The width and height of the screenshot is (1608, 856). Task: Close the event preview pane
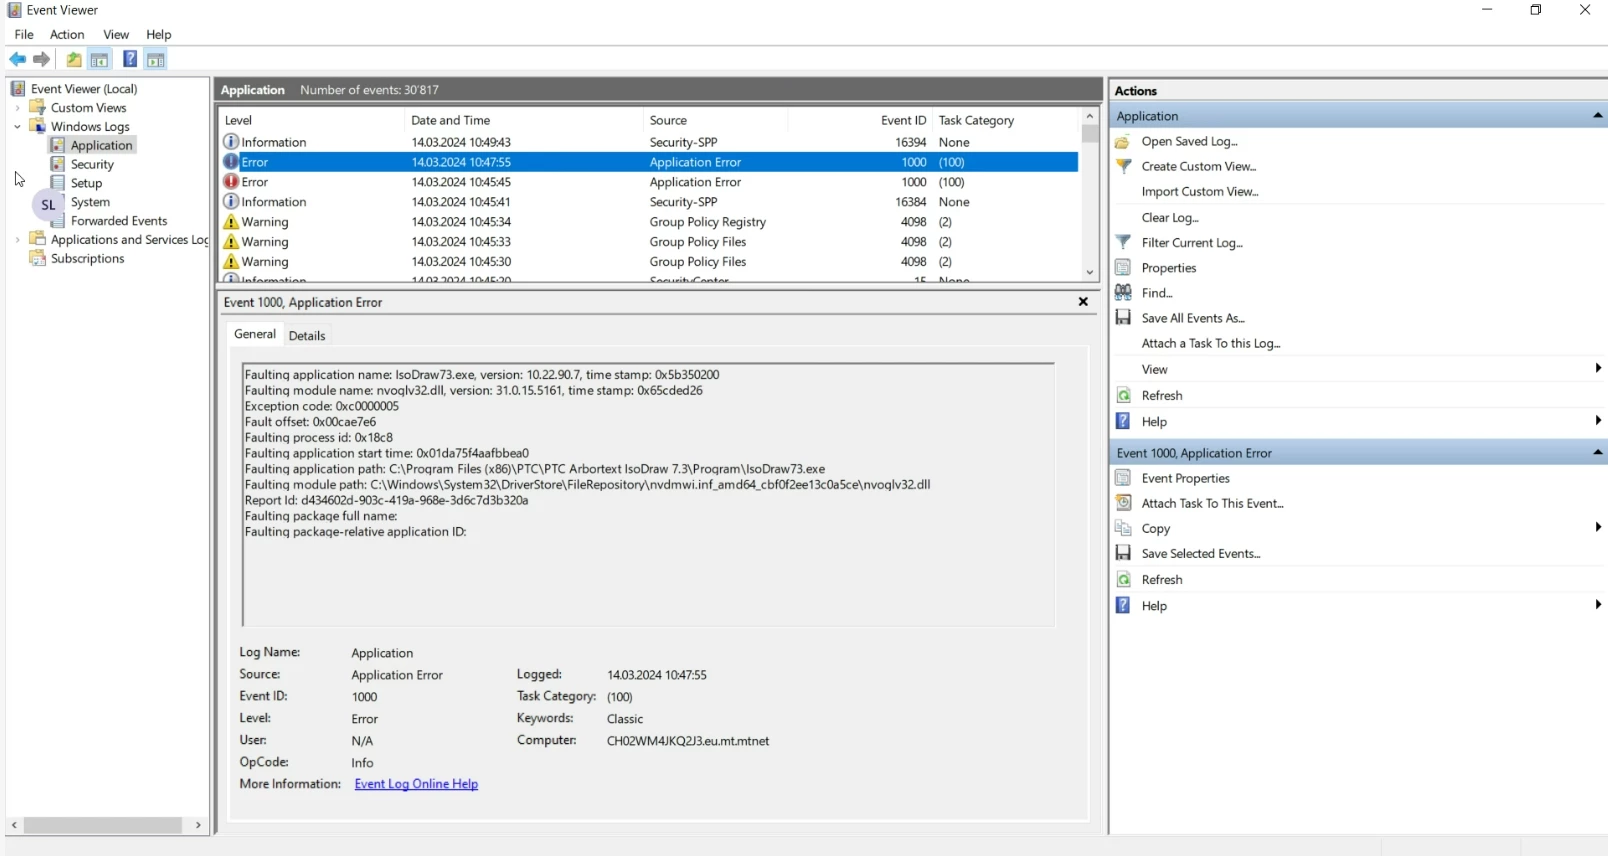coord(1083,302)
